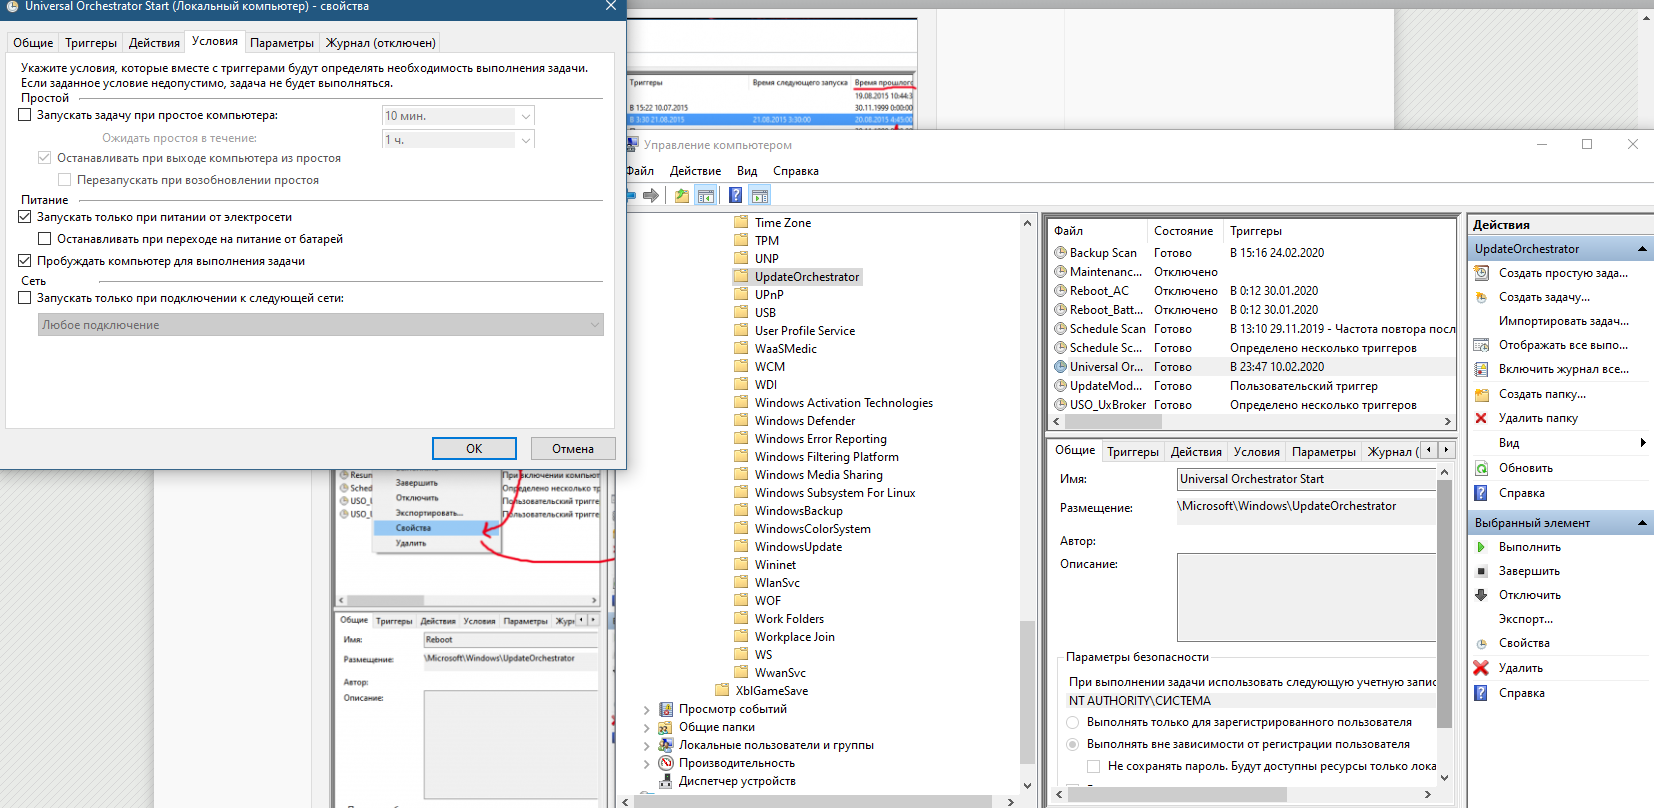Click 'Создать простую задачу' action

(x=1563, y=273)
